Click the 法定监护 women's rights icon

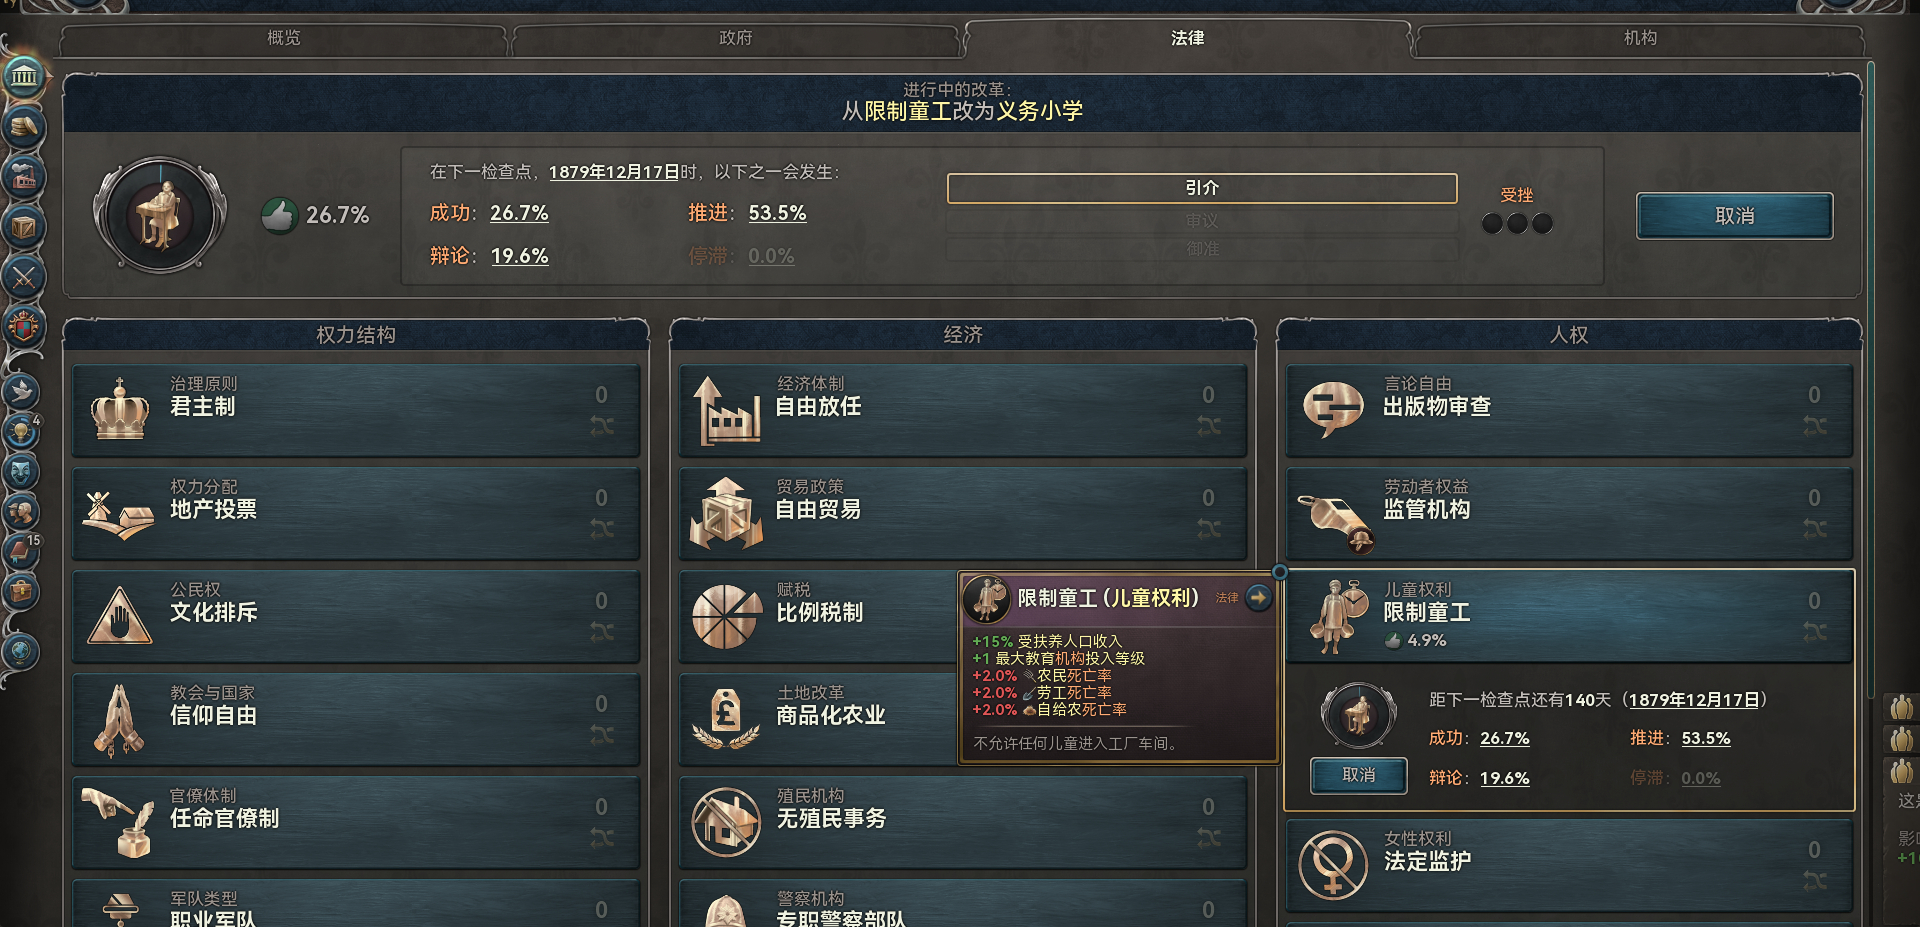[x=1333, y=865]
